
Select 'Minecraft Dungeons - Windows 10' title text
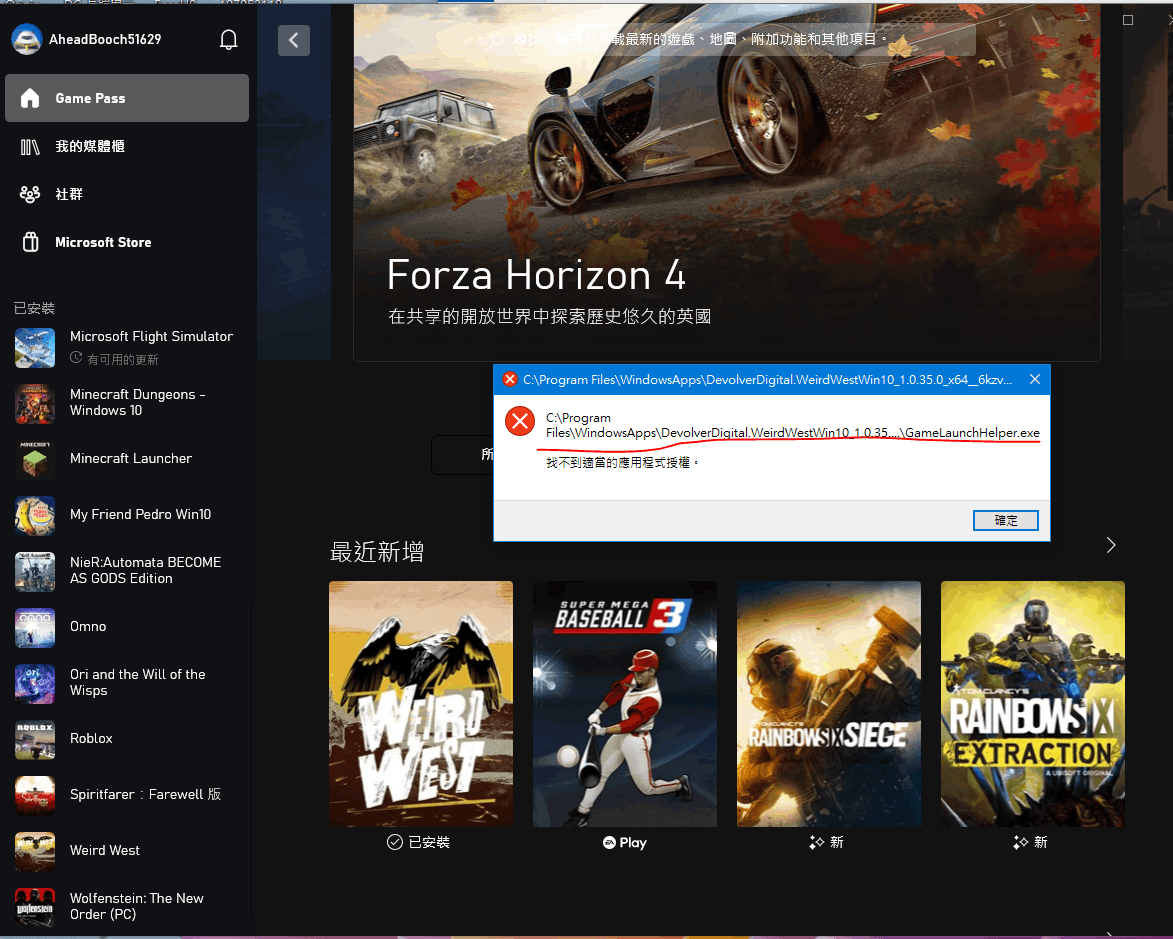[x=138, y=403]
